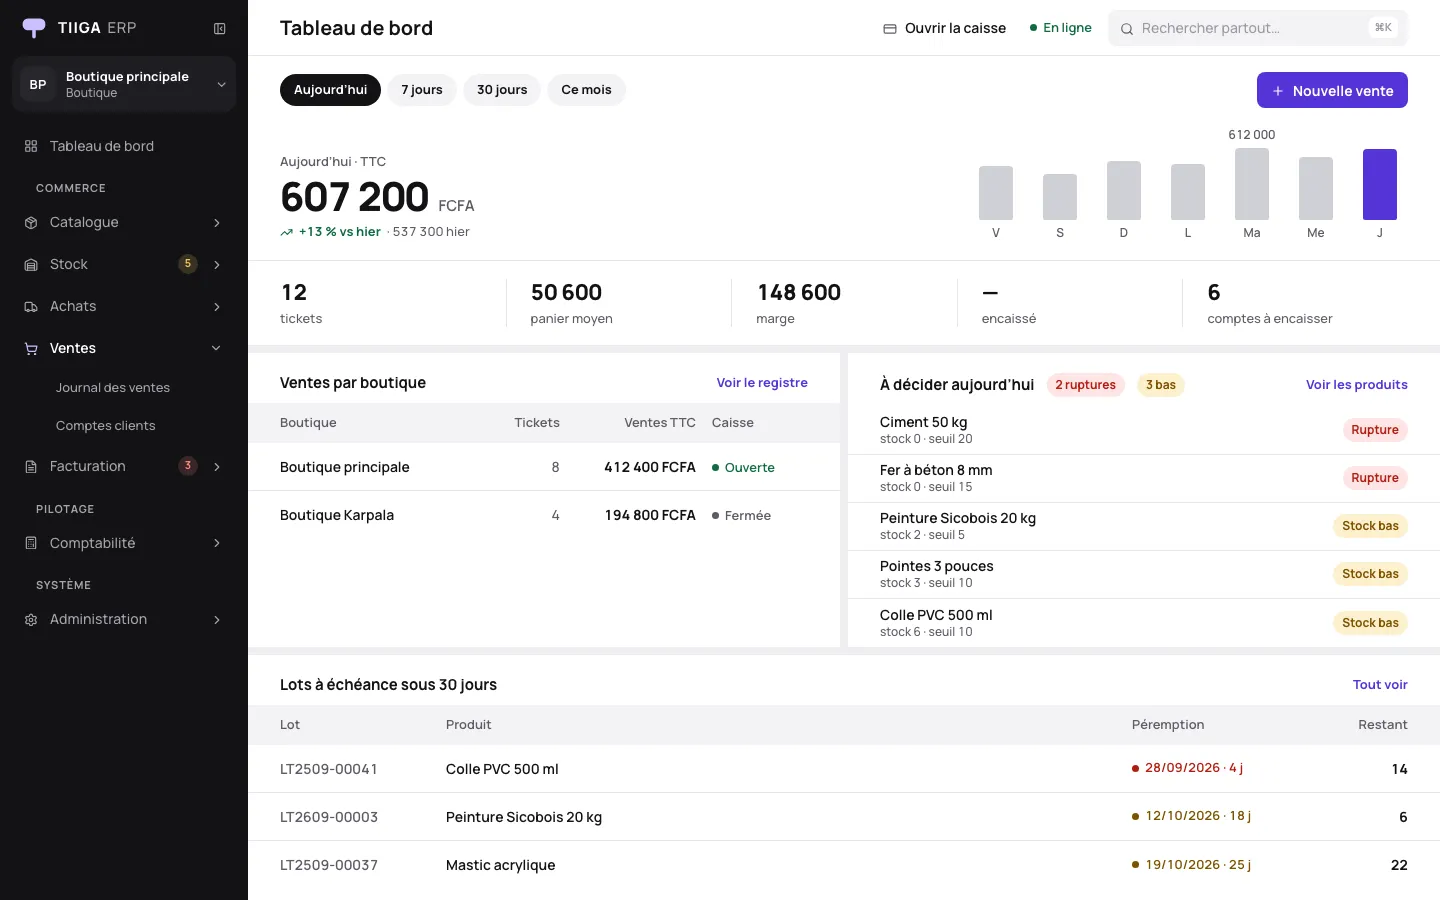Click the Ventes cart icon

31,348
